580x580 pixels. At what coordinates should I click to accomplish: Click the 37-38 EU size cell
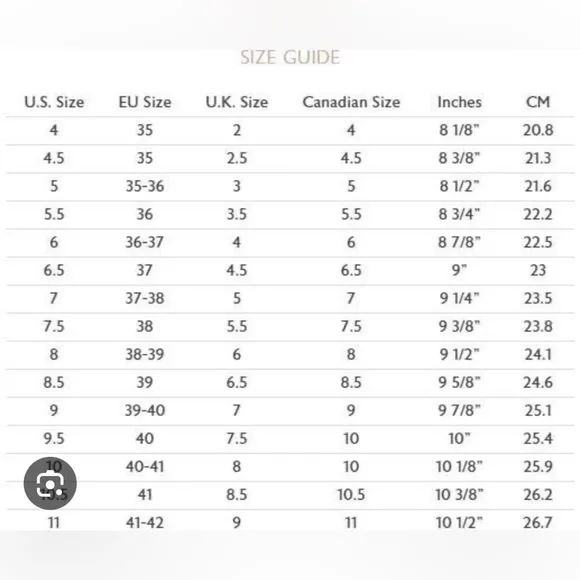[x=145, y=299]
